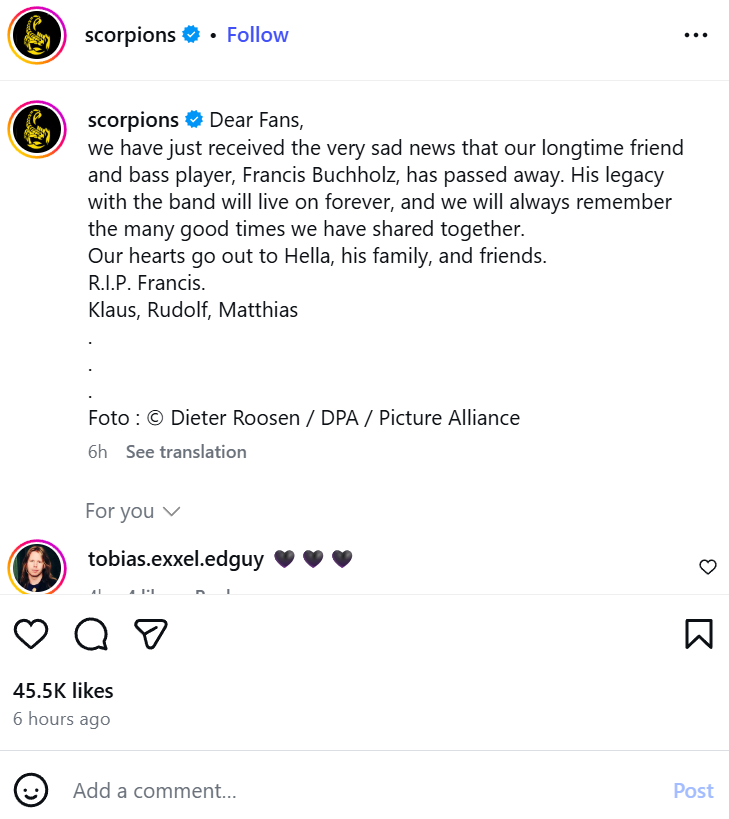Like tobias.exxel.edguy's comment
729x819 pixels.
click(x=707, y=567)
